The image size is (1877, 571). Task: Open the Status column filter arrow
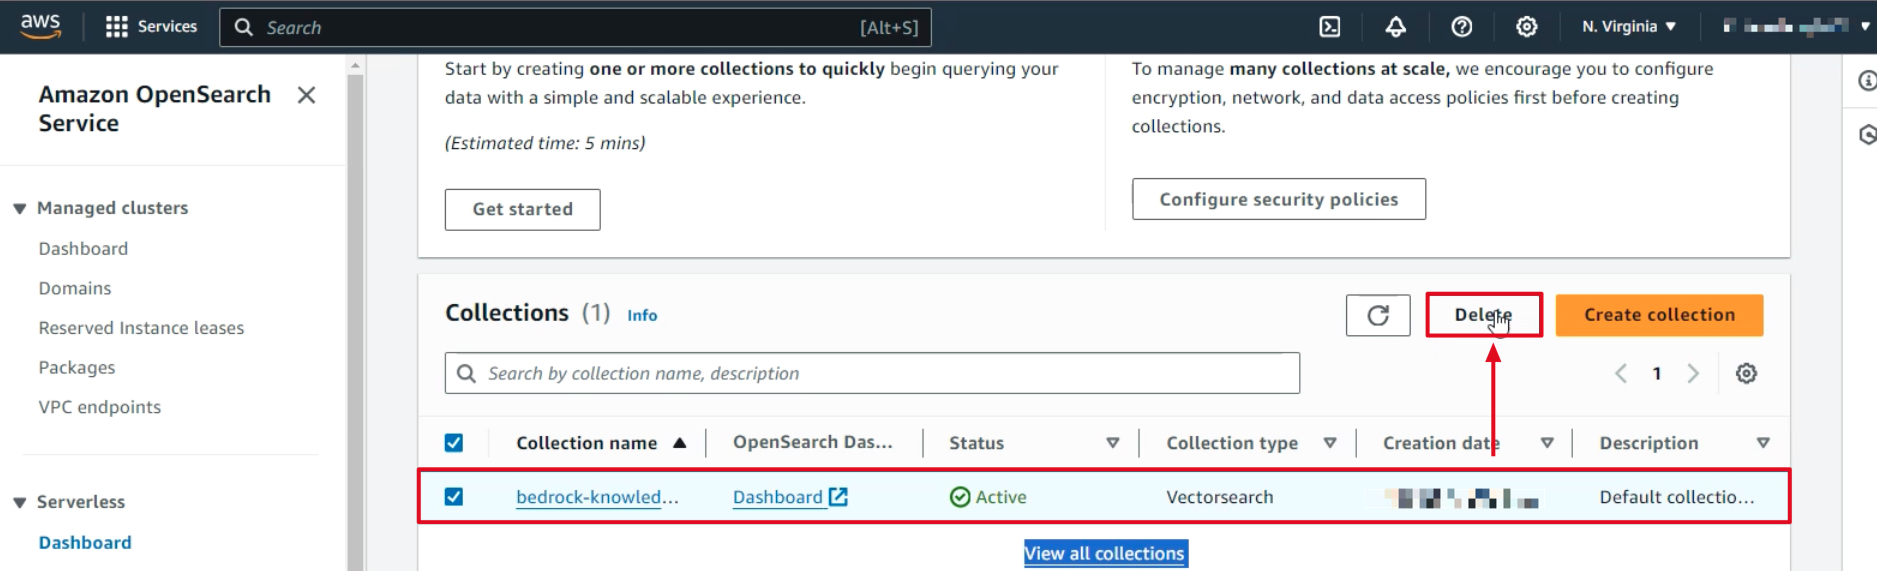click(x=1112, y=443)
